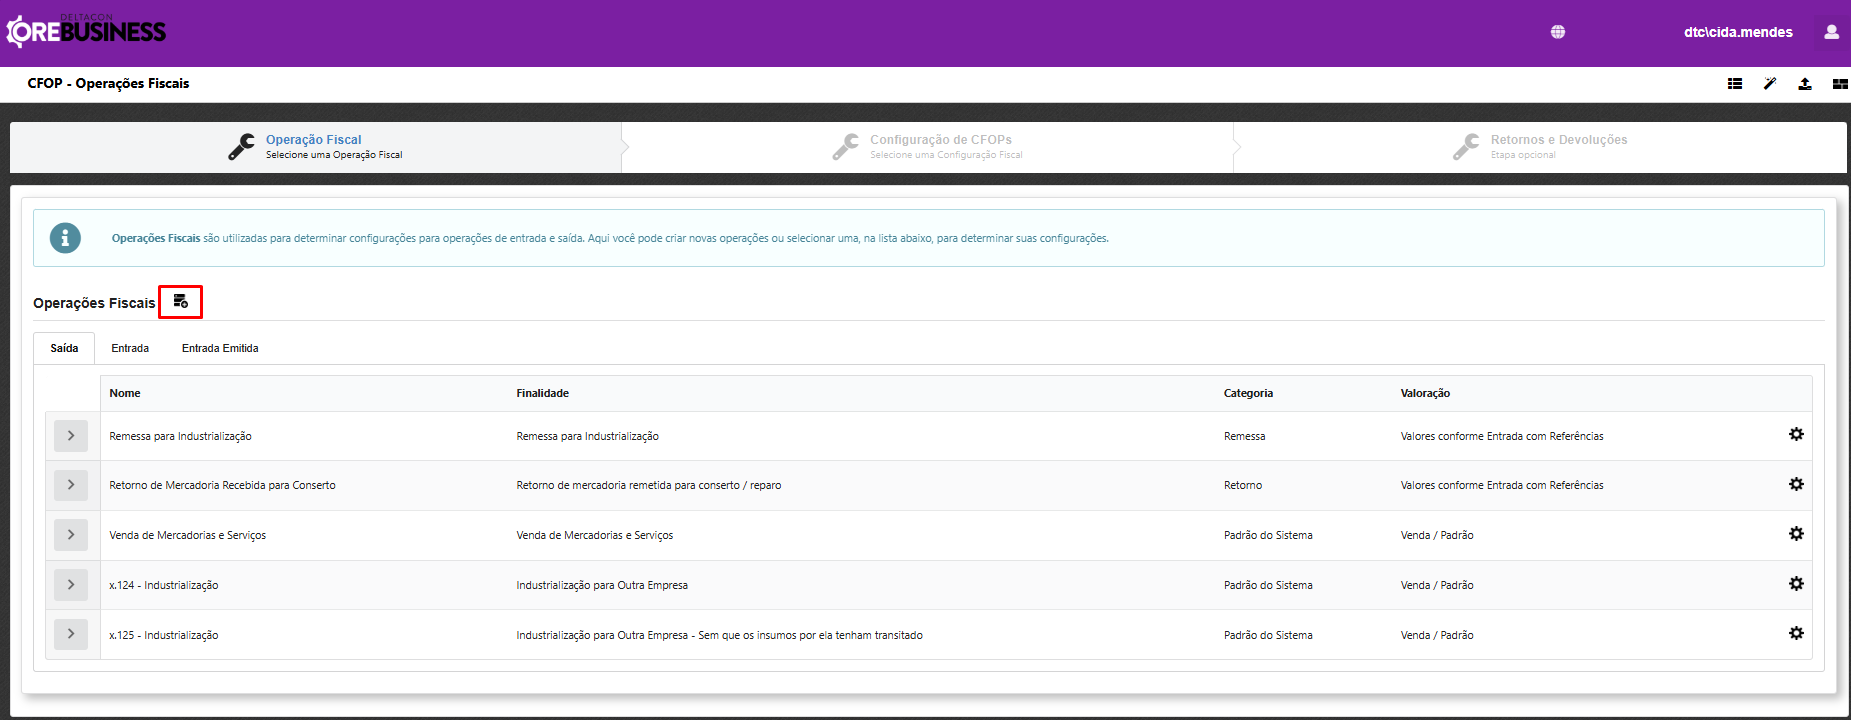Open the list view icon in top toolbar
This screenshot has width=1851, height=720.
[x=1735, y=84]
